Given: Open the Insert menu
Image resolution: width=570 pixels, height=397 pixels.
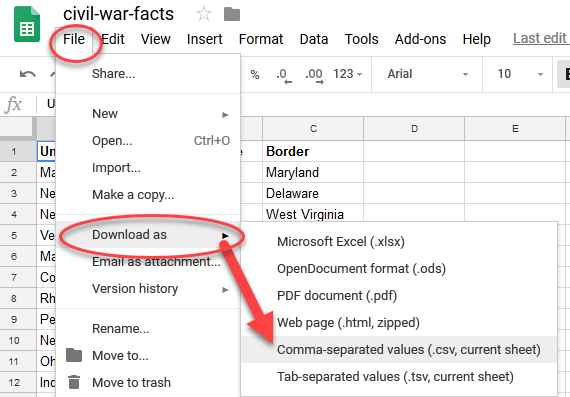Looking at the screenshot, I should (205, 39).
